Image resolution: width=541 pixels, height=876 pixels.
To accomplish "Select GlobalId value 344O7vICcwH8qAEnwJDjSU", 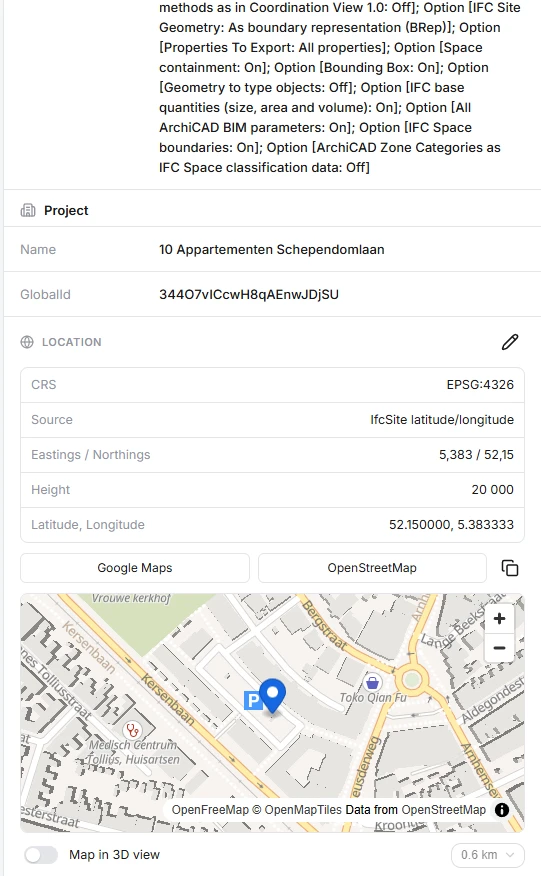I will [x=249, y=294].
